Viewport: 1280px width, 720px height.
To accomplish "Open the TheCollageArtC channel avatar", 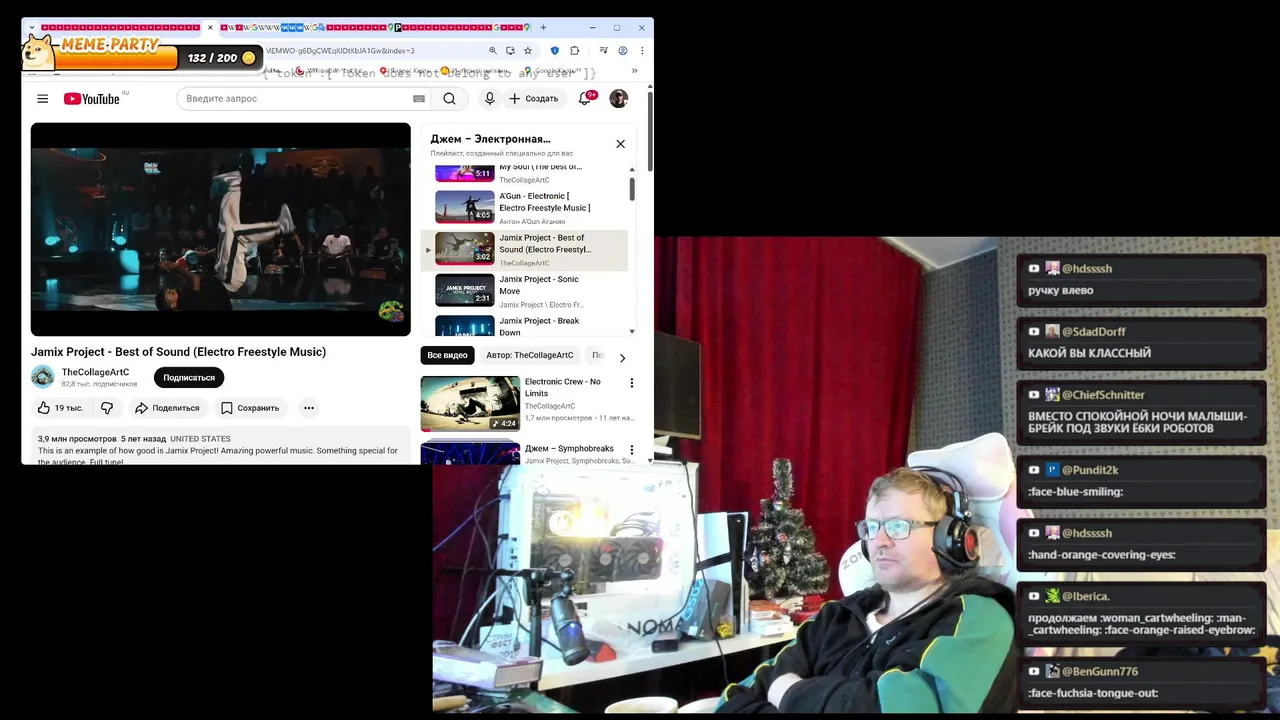I will (x=42, y=376).
